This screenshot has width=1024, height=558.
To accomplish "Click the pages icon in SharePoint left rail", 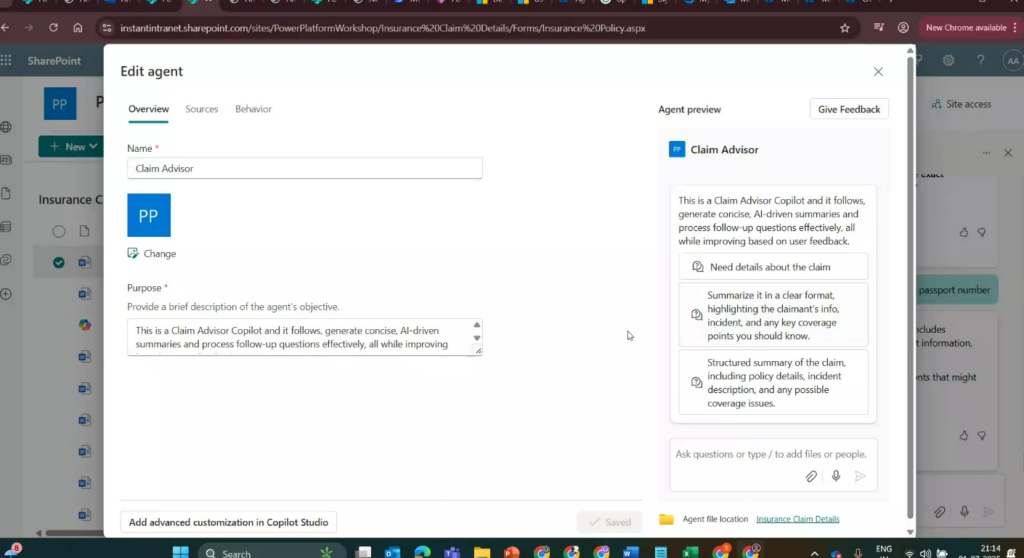I will coord(7,193).
